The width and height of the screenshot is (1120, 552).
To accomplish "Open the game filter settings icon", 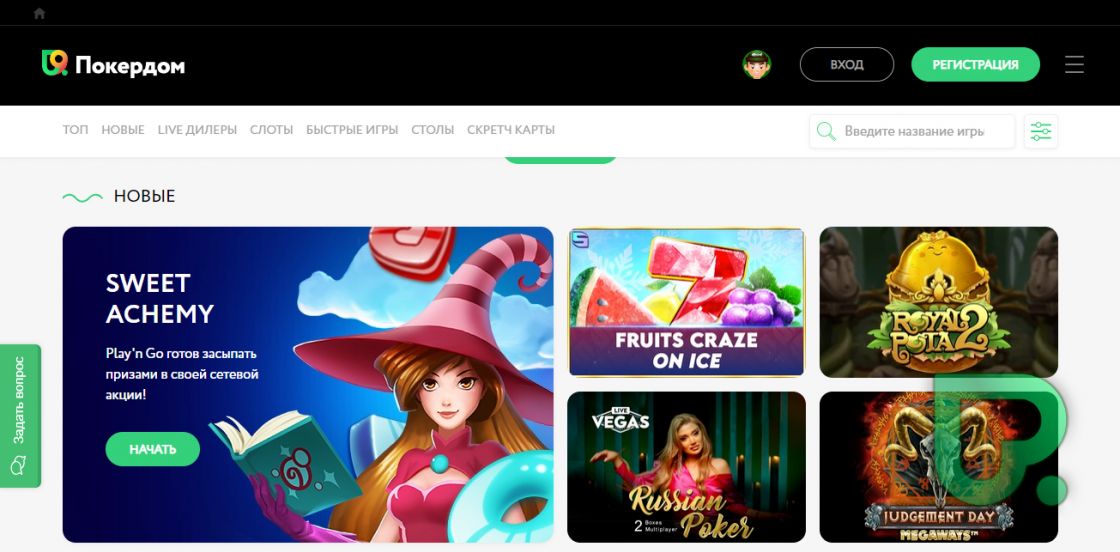I will coord(1041,131).
